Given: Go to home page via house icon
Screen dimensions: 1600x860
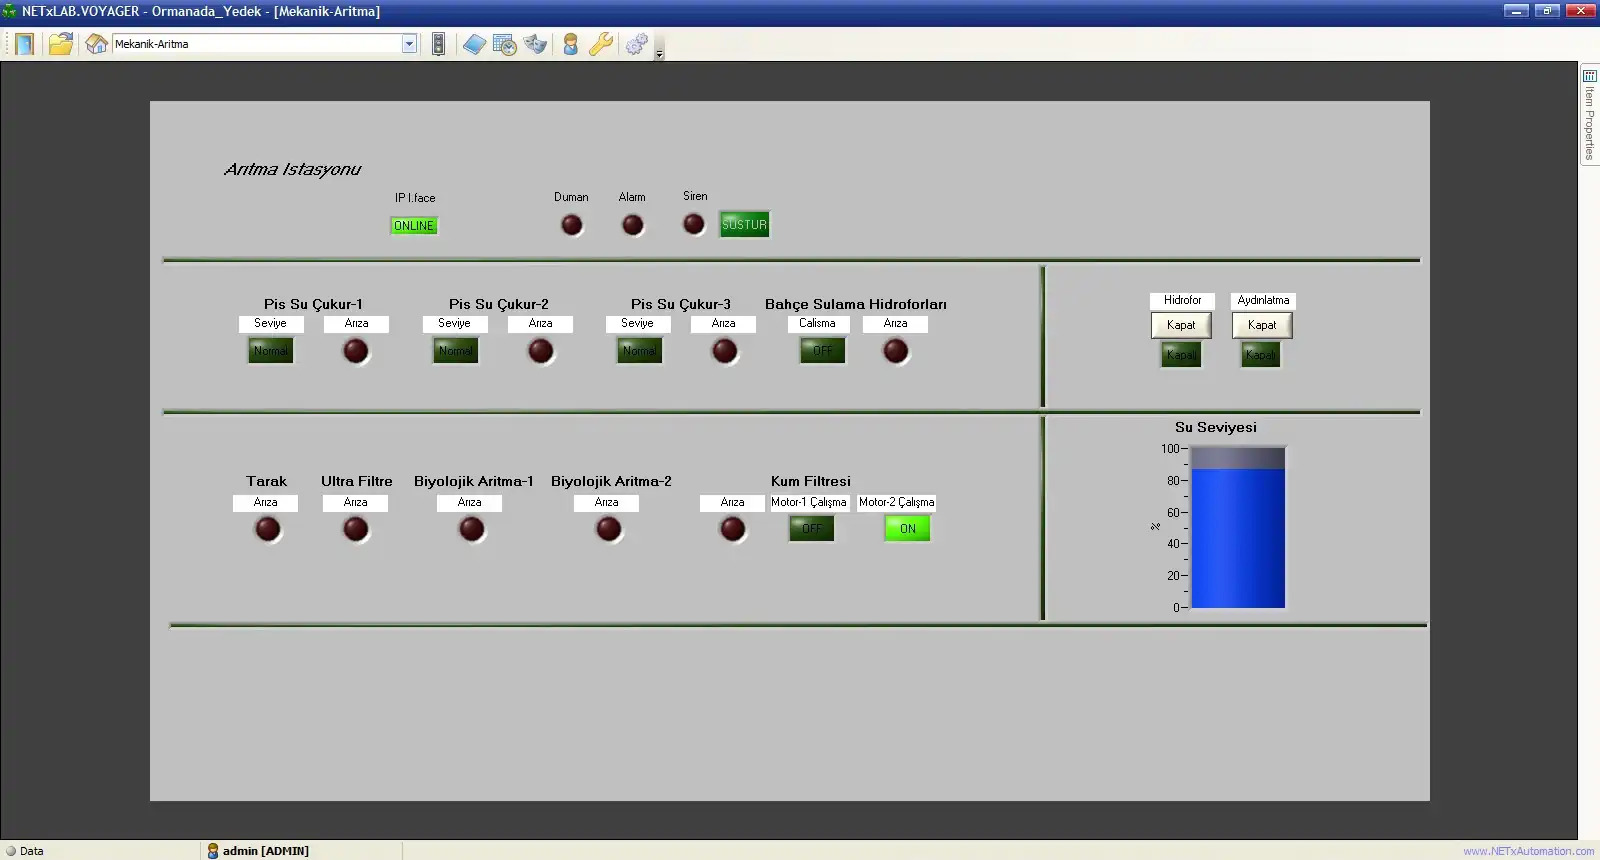Looking at the screenshot, I should [96, 44].
